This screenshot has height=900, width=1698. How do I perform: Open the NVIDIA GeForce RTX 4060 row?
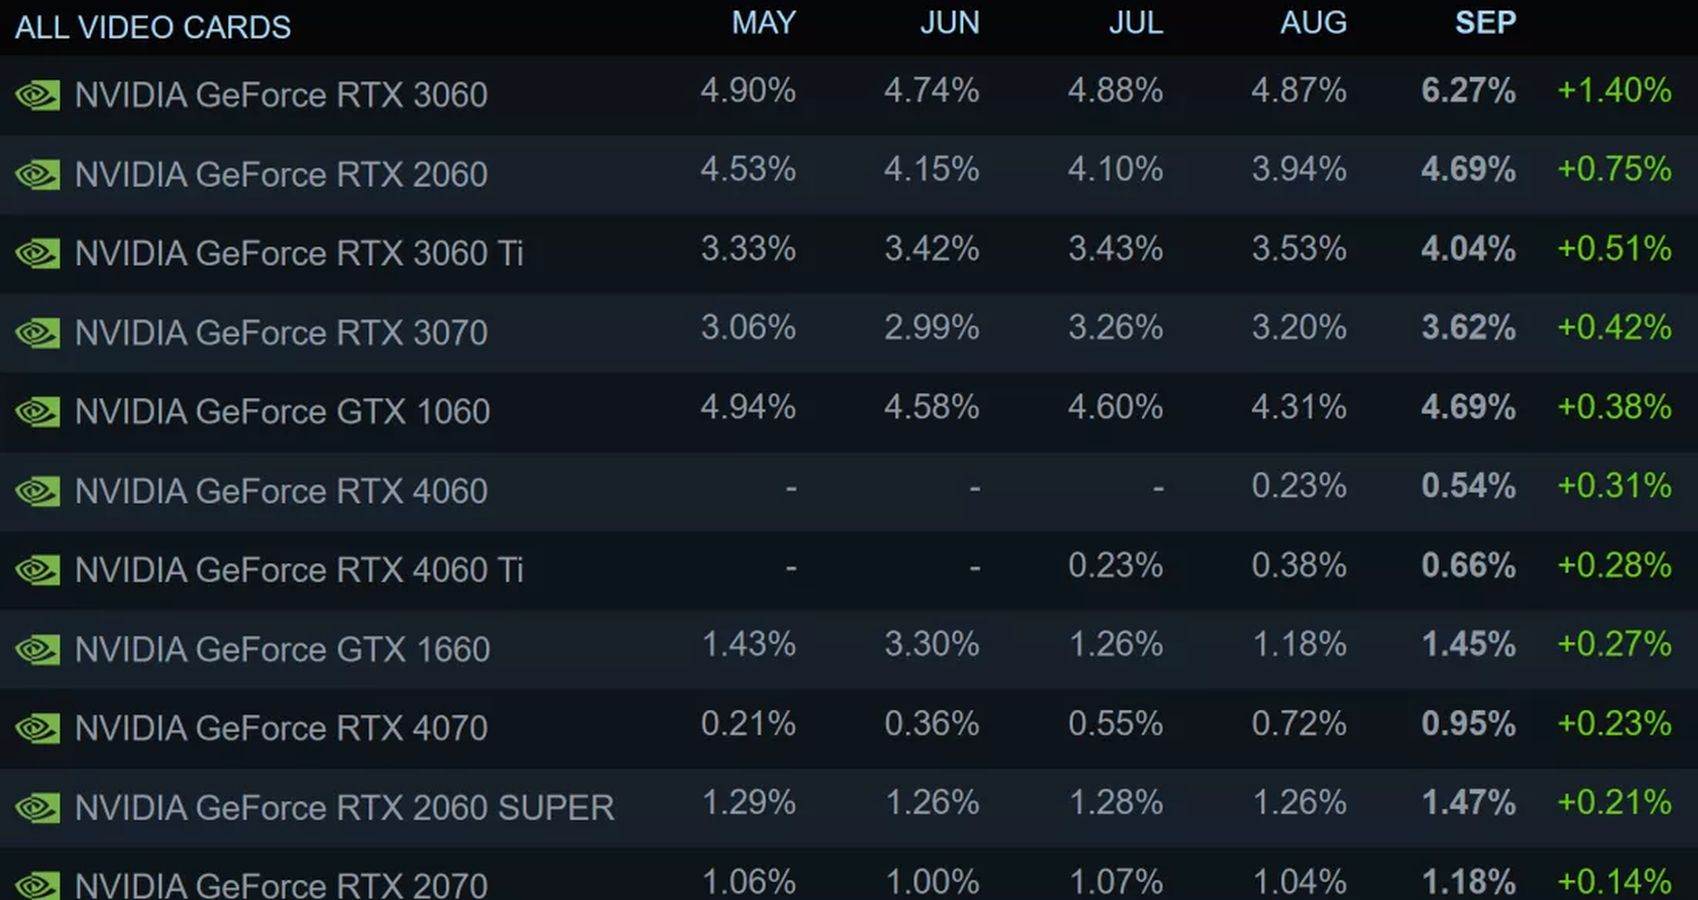point(281,491)
